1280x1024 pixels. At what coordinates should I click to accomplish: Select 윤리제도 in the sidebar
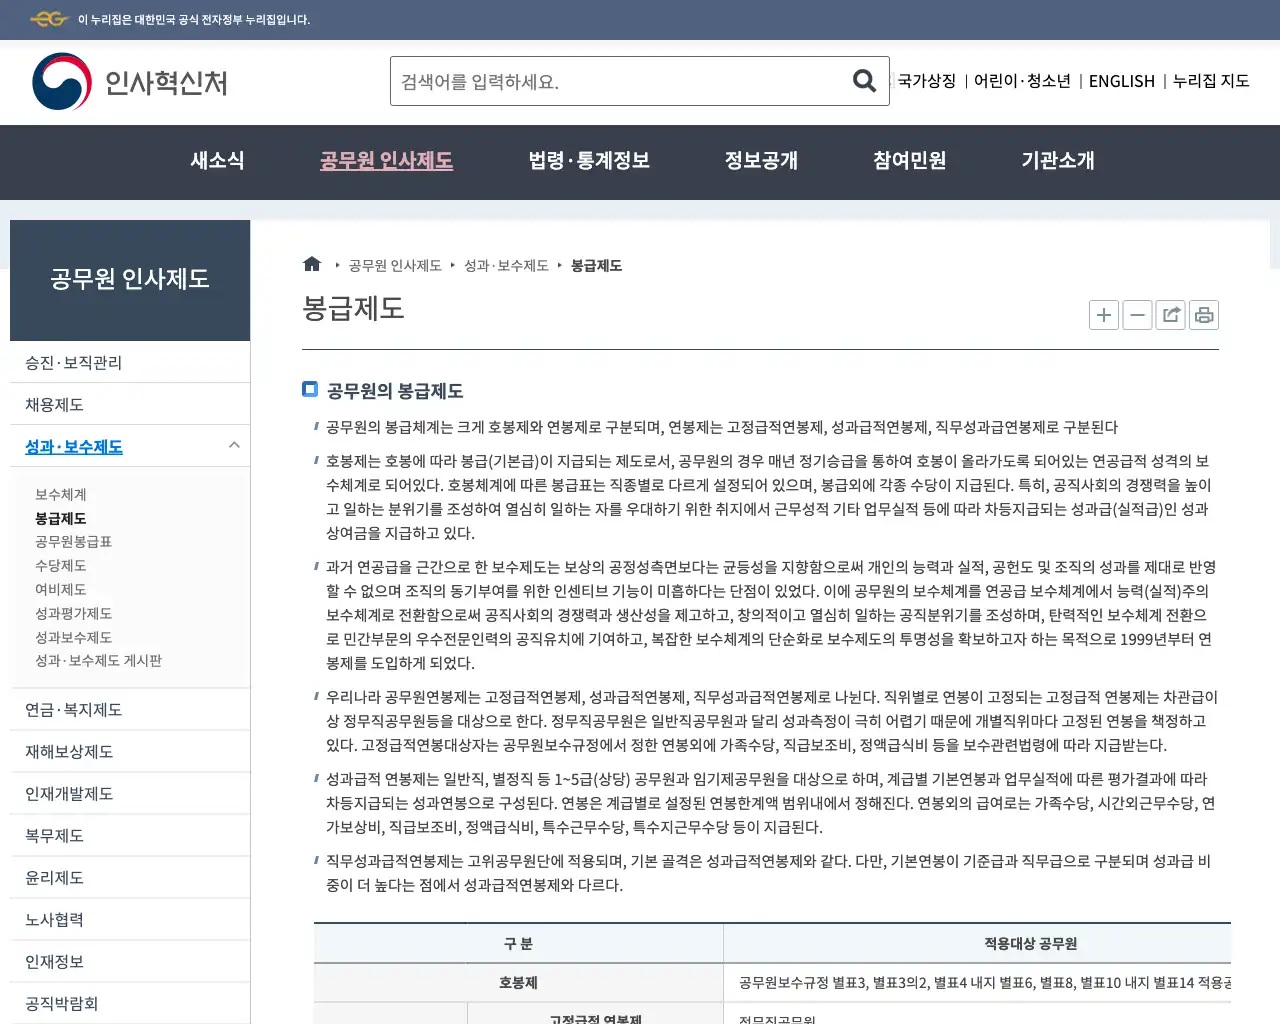[130, 877]
